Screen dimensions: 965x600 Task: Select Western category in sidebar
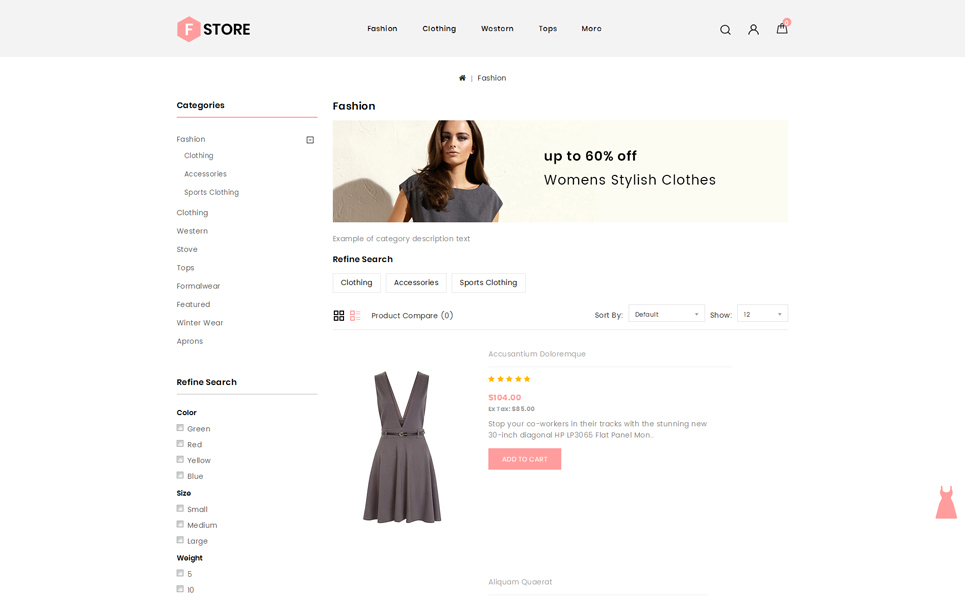click(x=192, y=231)
